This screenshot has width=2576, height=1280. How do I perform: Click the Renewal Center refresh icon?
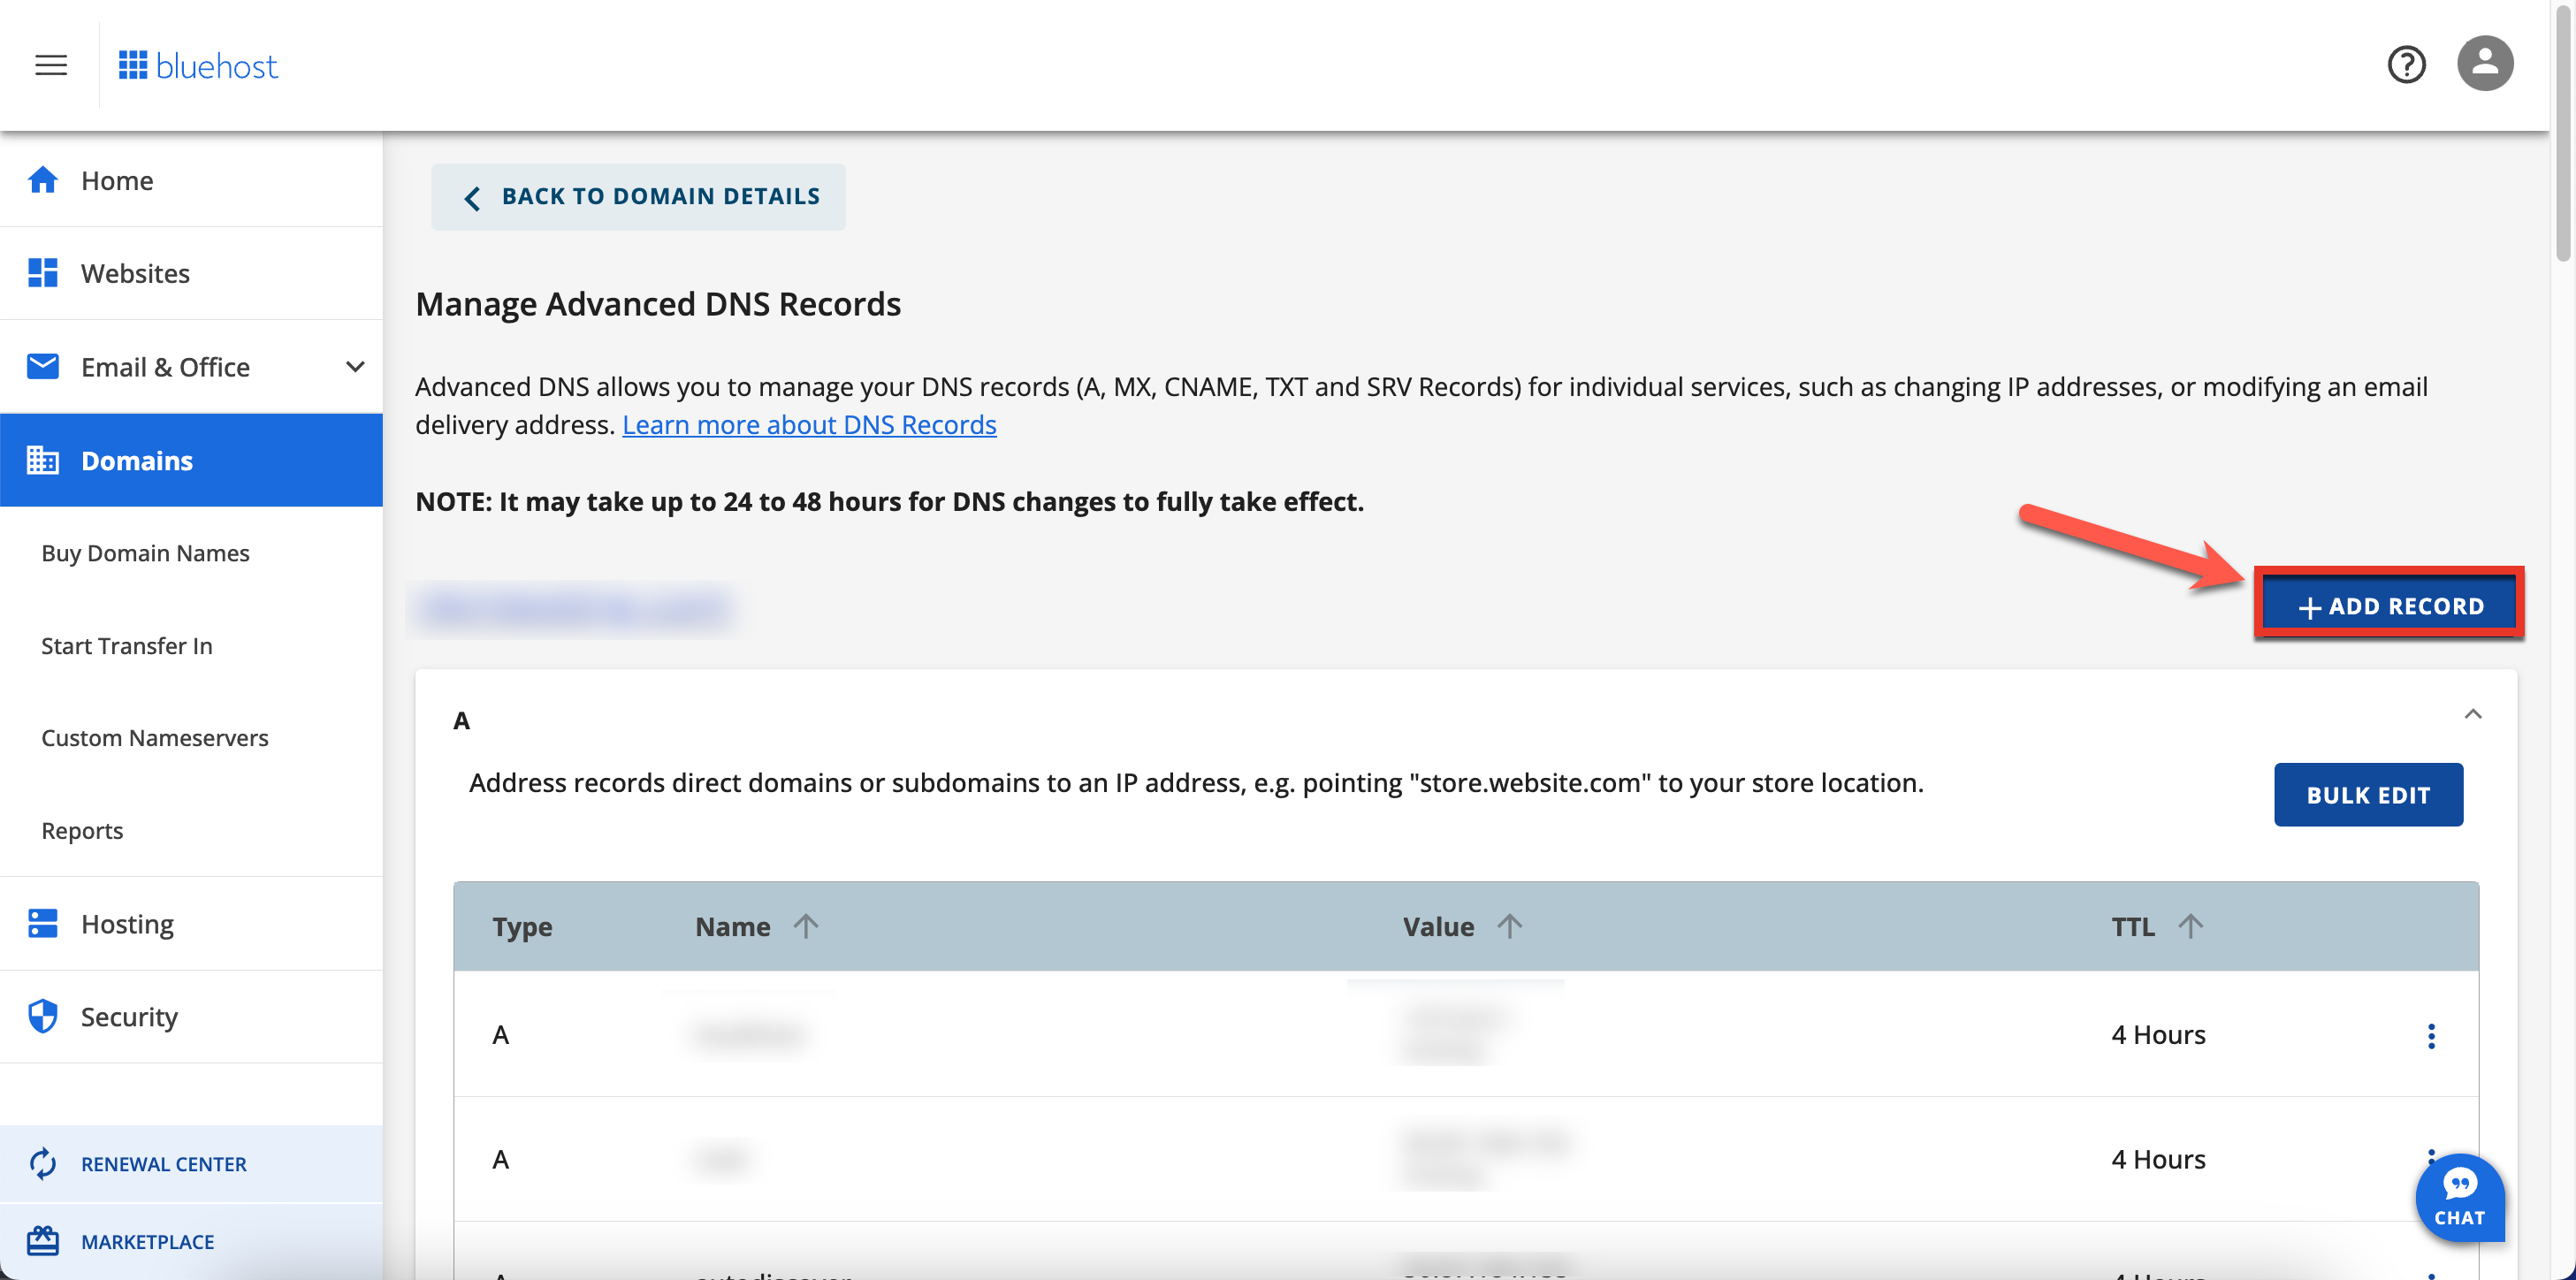44,1163
